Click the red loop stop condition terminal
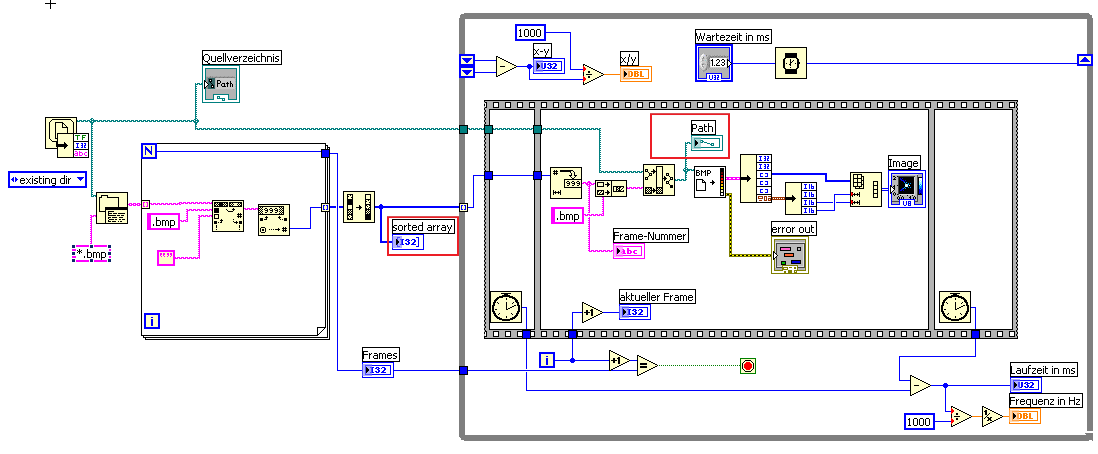Viewport: 1098px width, 454px height. tap(749, 366)
